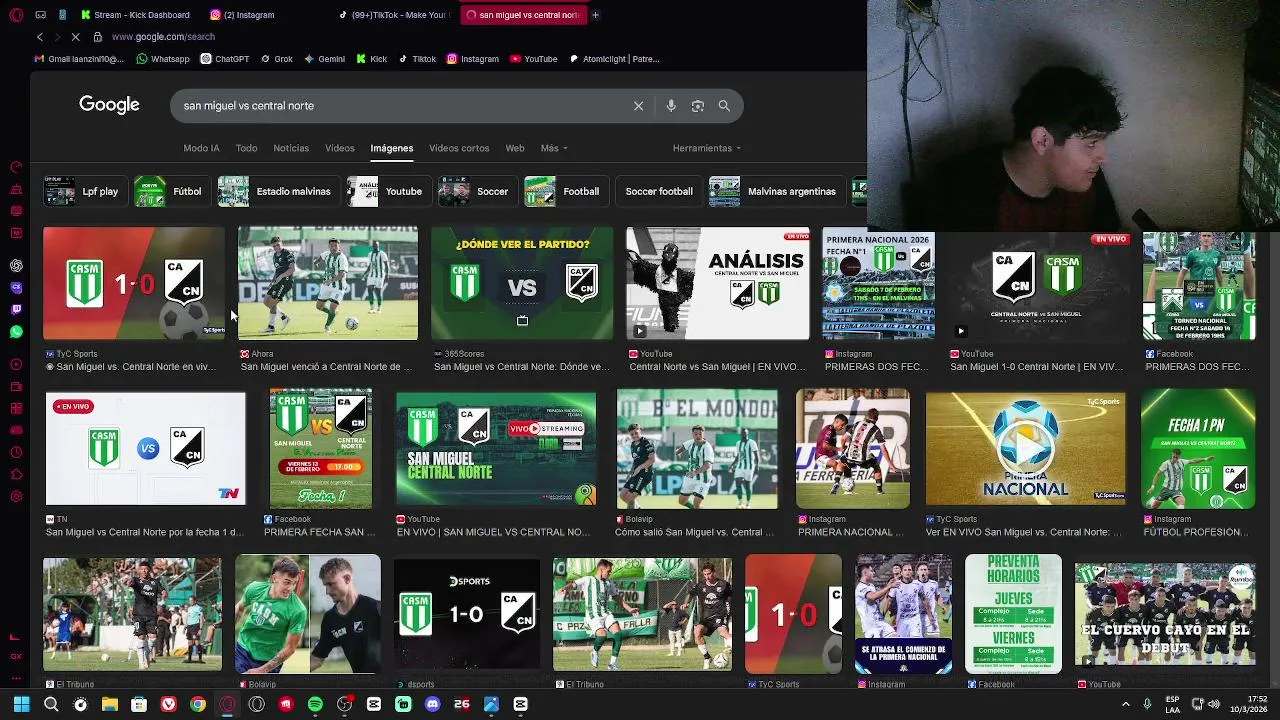Open TyC Sports 1-0 score image result
This screenshot has width=1280, height=720.
(x=134, y=283)
